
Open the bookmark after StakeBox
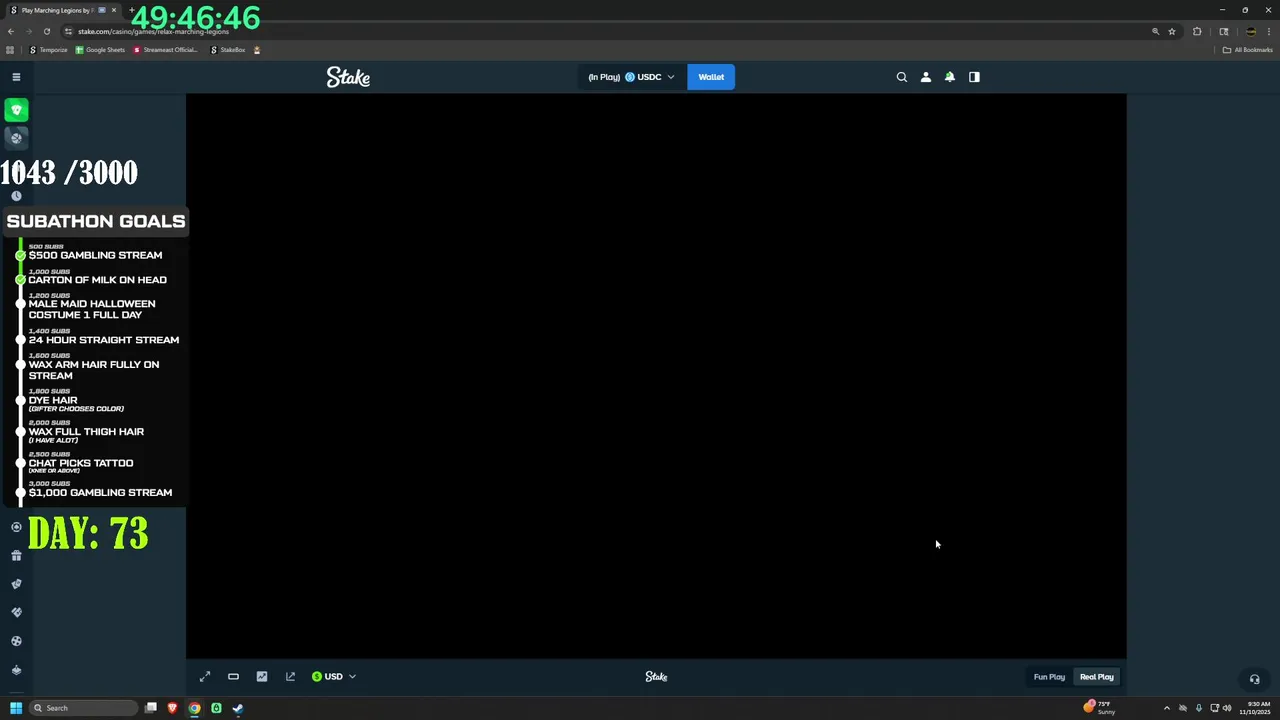pyautogui.click(x=257, y=50)
